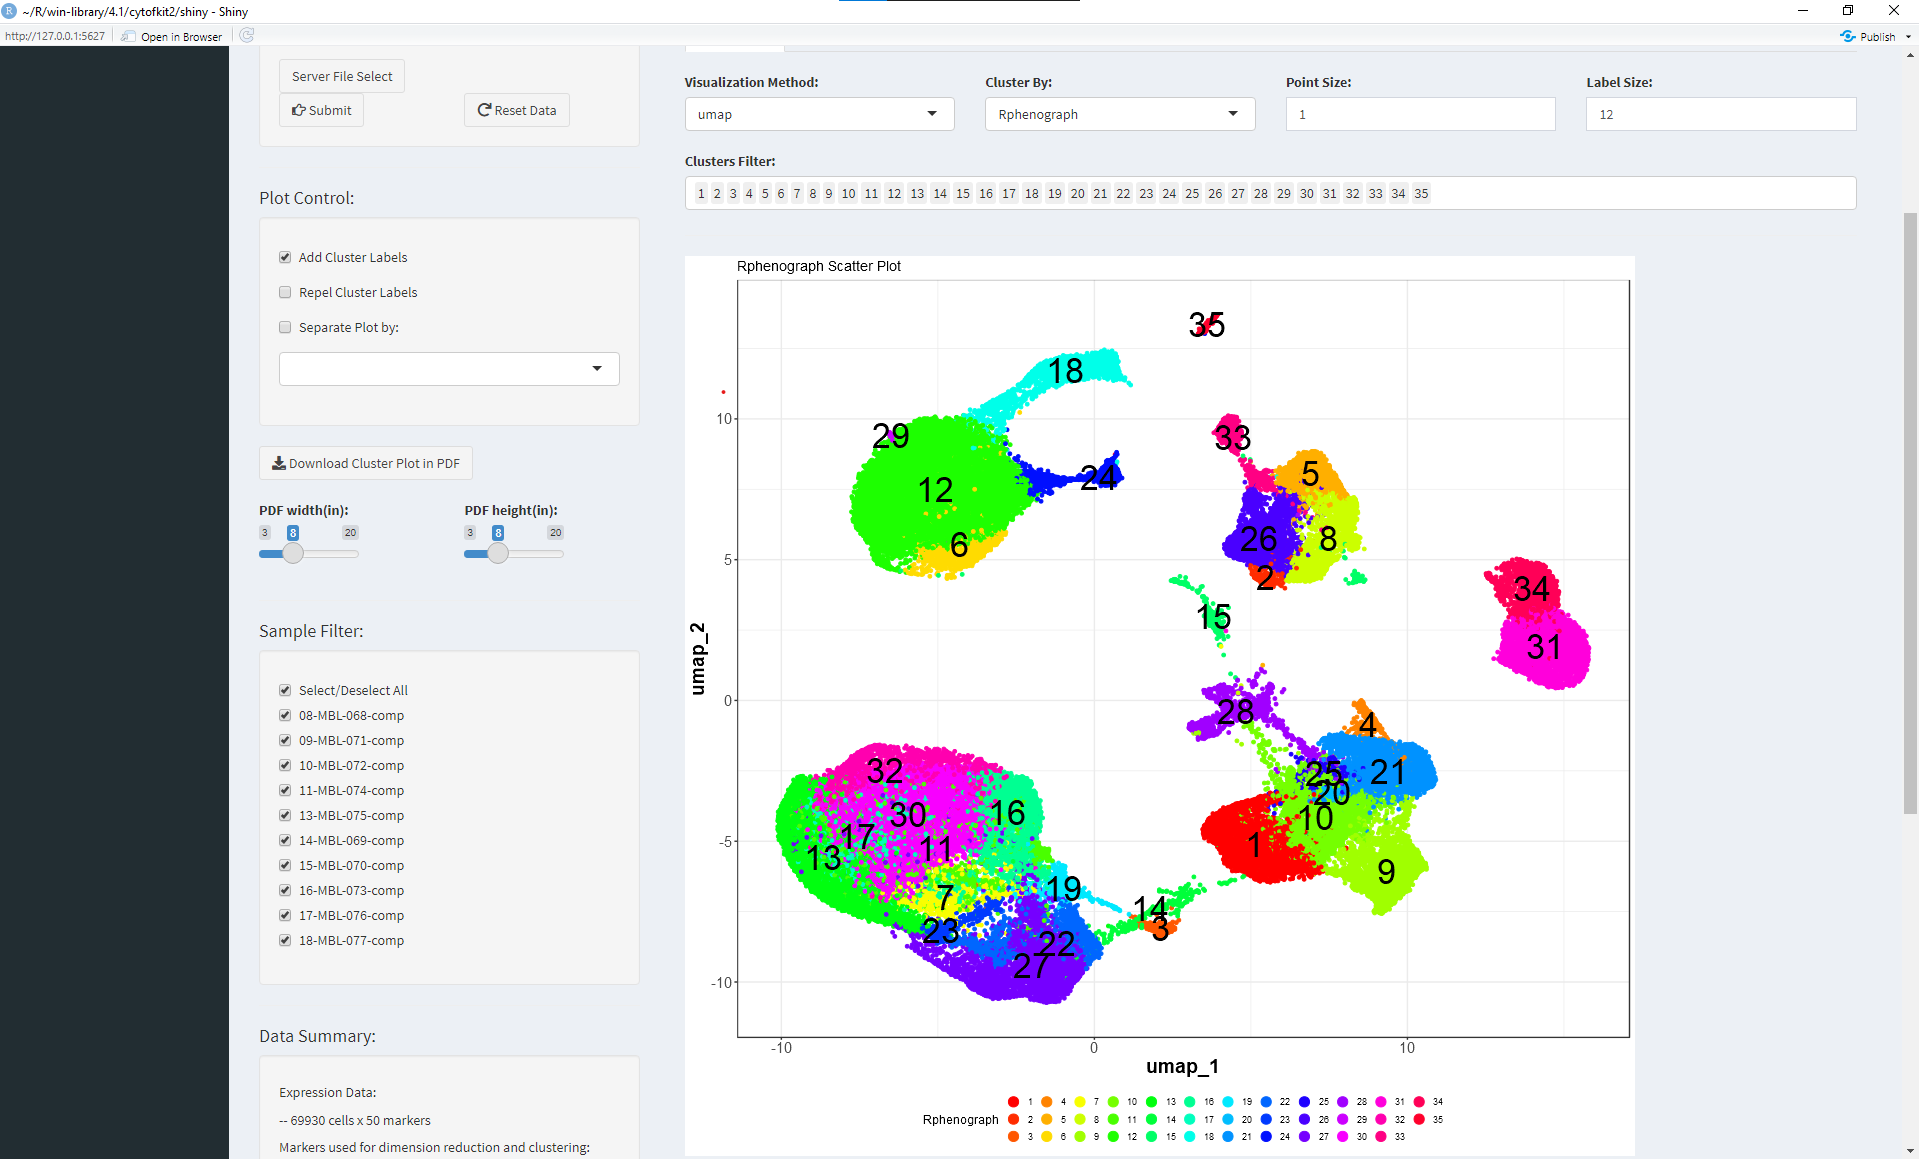Click the PDF width slider handle
Viewport: 1919px width, 1159px height.
click(x=293, y=553)
